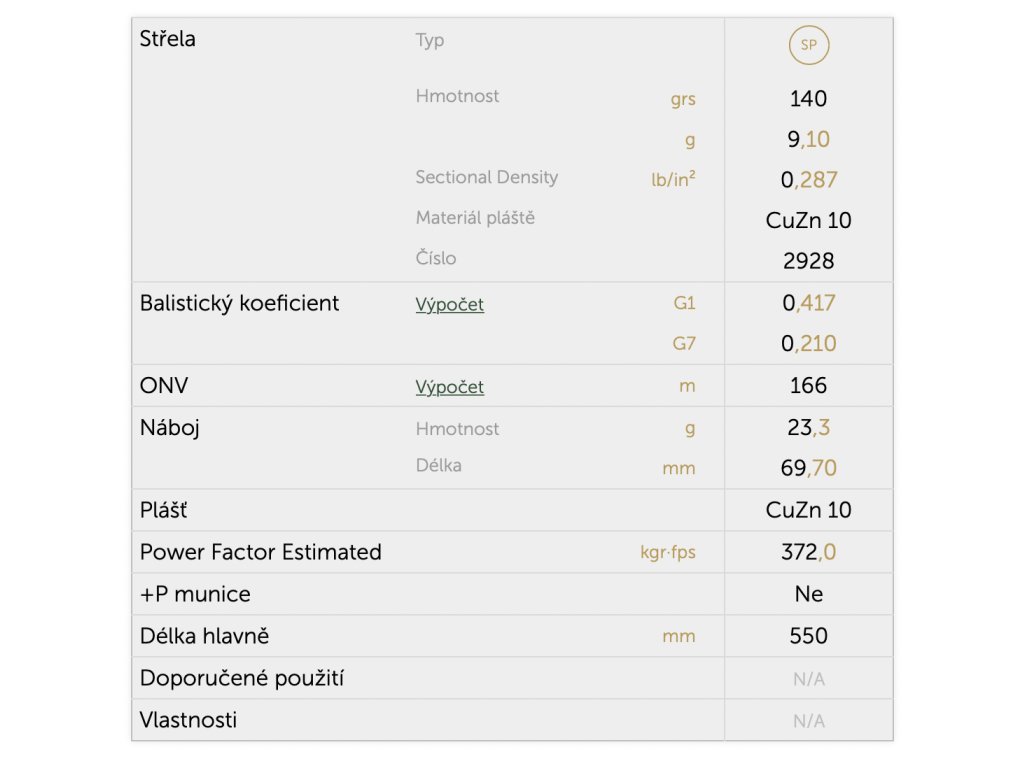Select the Plášť row label
The height and width of the screenshot is (768, 1024).
coord(163,510)
